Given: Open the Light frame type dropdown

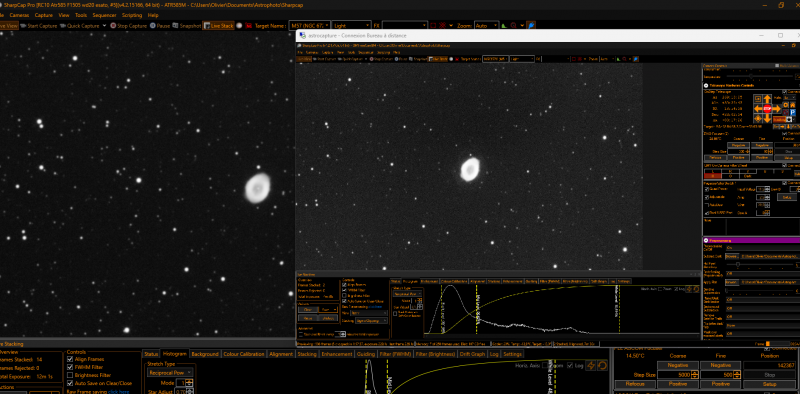Looking at the screenshot, I should point(352,25).
